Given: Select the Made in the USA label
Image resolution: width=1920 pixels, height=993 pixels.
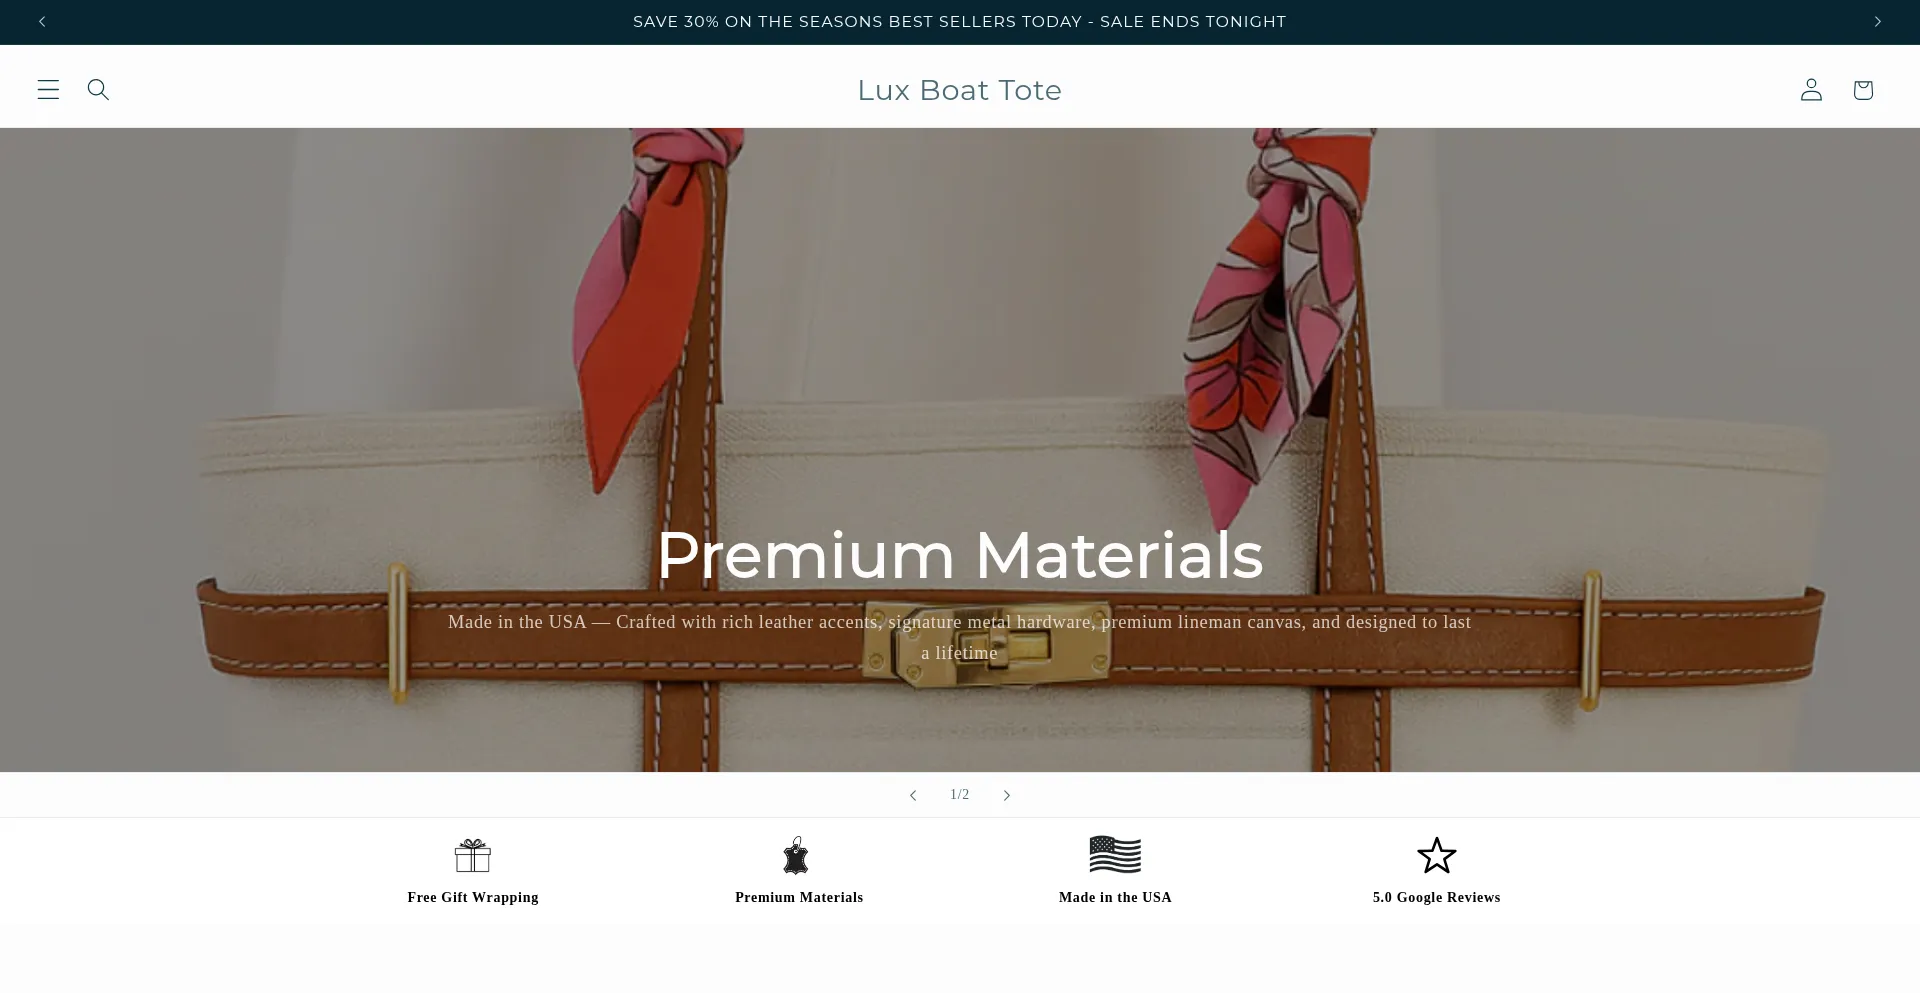Looking at the screenshot, I should click(x=1115, y=898).
